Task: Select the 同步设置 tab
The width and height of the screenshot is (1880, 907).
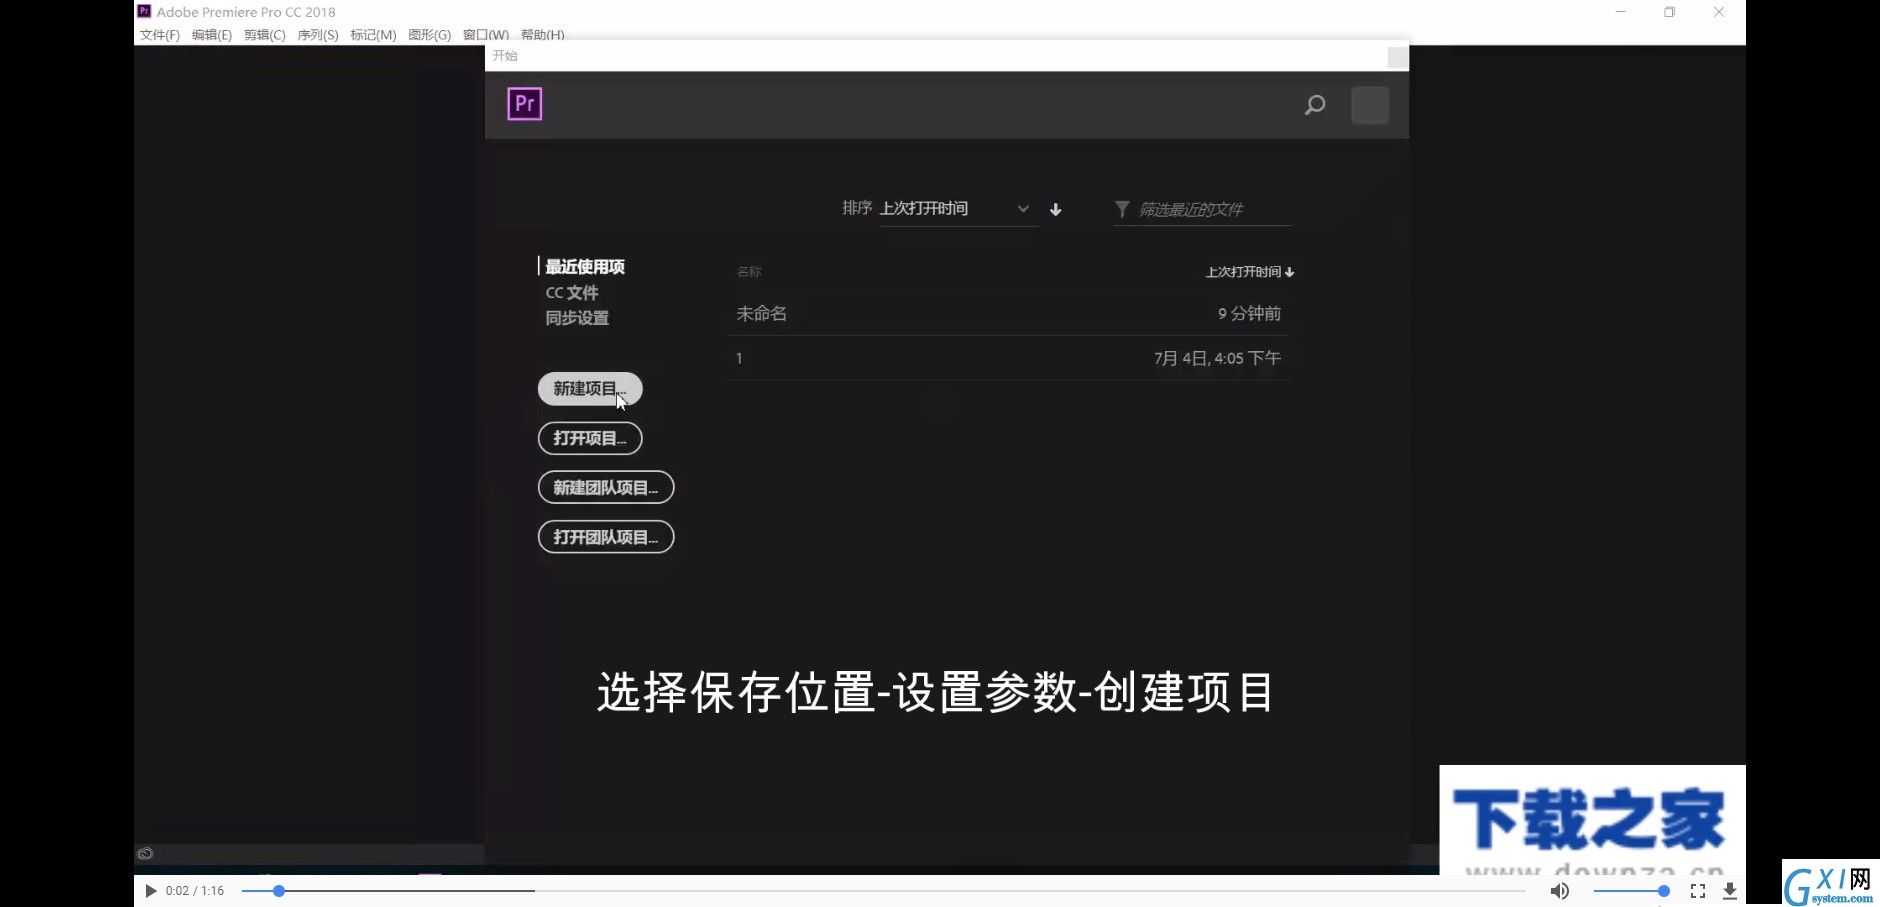Action: (x=577, y=318)
